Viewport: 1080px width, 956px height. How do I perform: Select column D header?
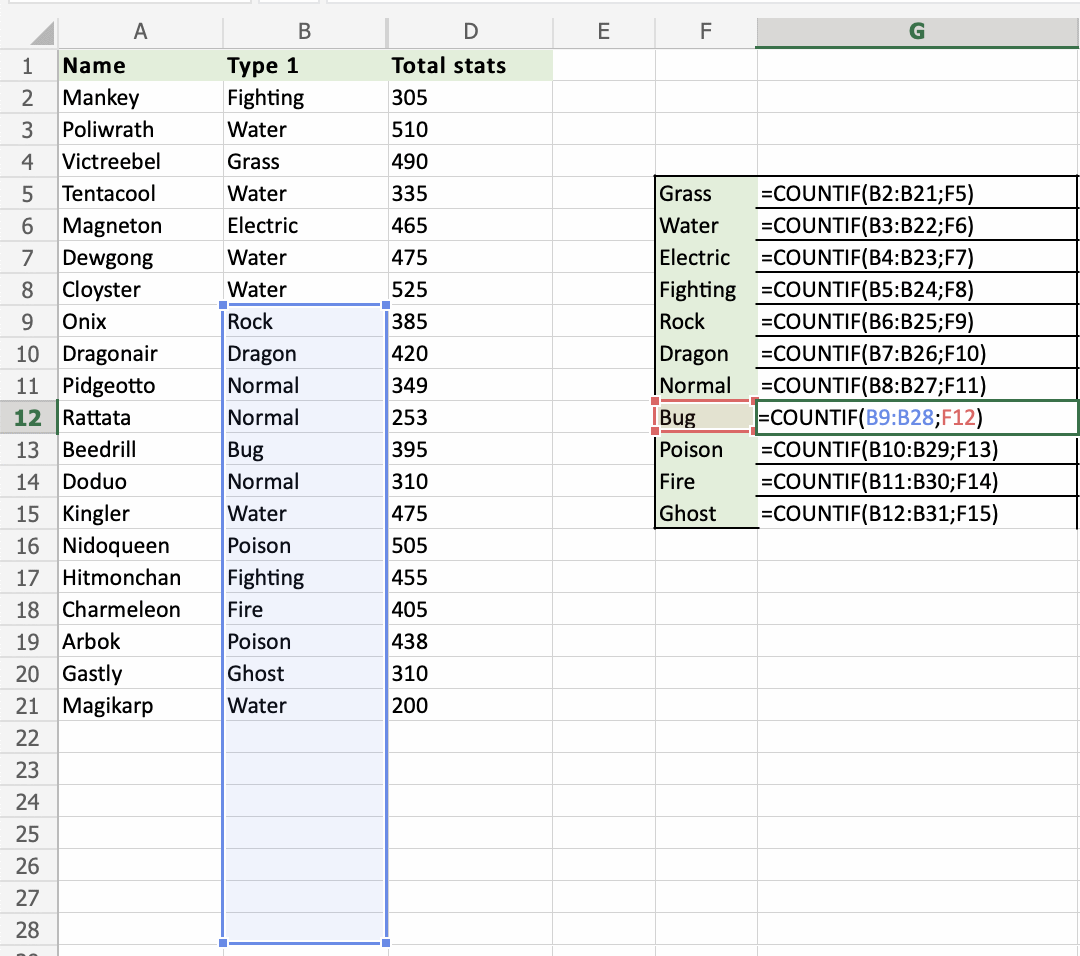pos(470,32)
